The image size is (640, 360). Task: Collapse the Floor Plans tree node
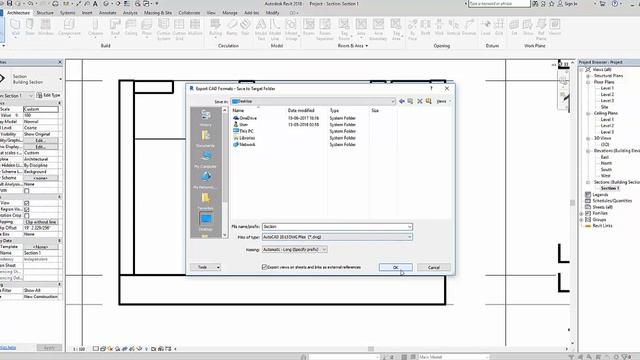[x=588, y=82]
